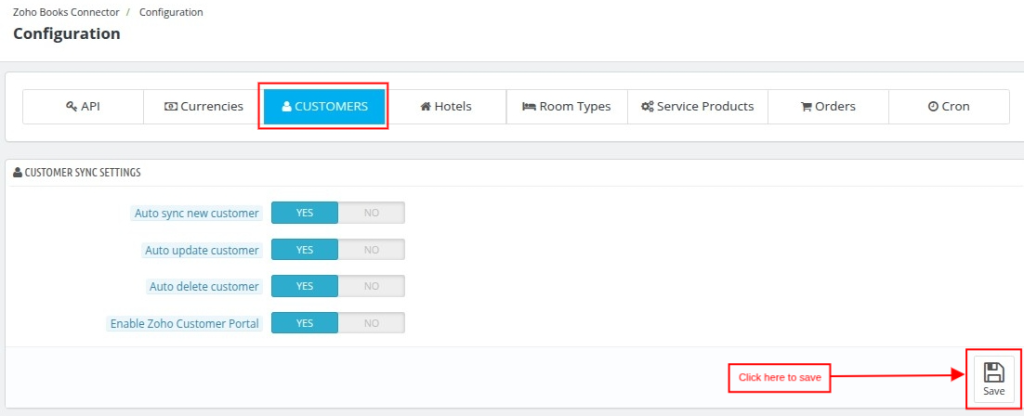Click the Save button label
Screen dimensions: 1024x416
(994, 392)
